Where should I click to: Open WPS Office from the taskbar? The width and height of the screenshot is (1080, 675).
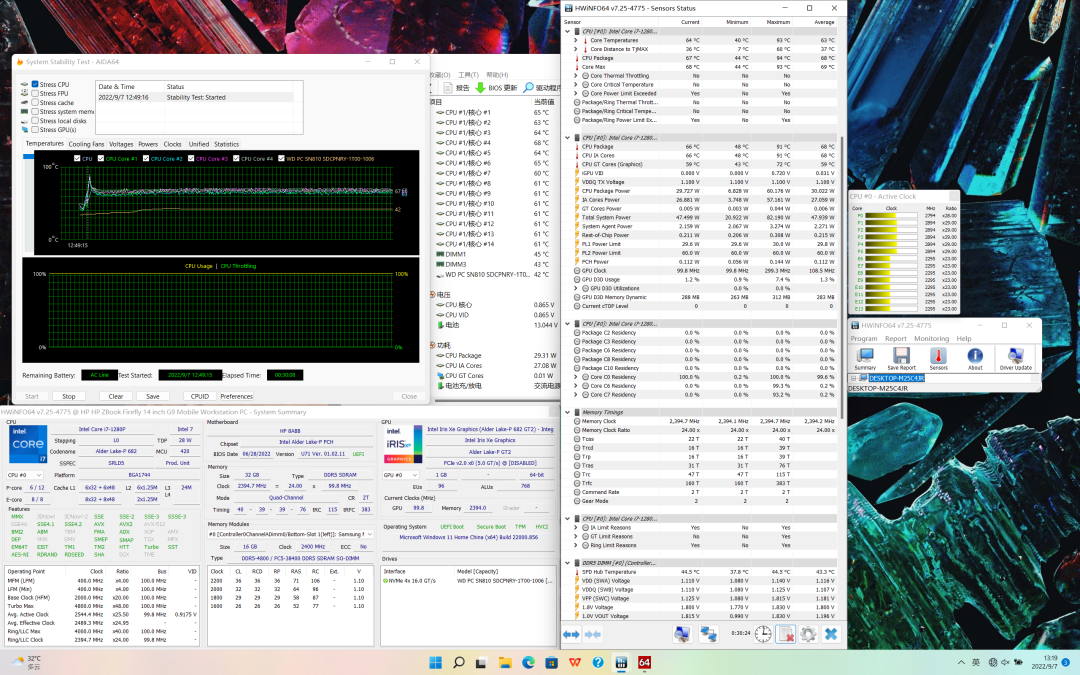pos(574,663)
